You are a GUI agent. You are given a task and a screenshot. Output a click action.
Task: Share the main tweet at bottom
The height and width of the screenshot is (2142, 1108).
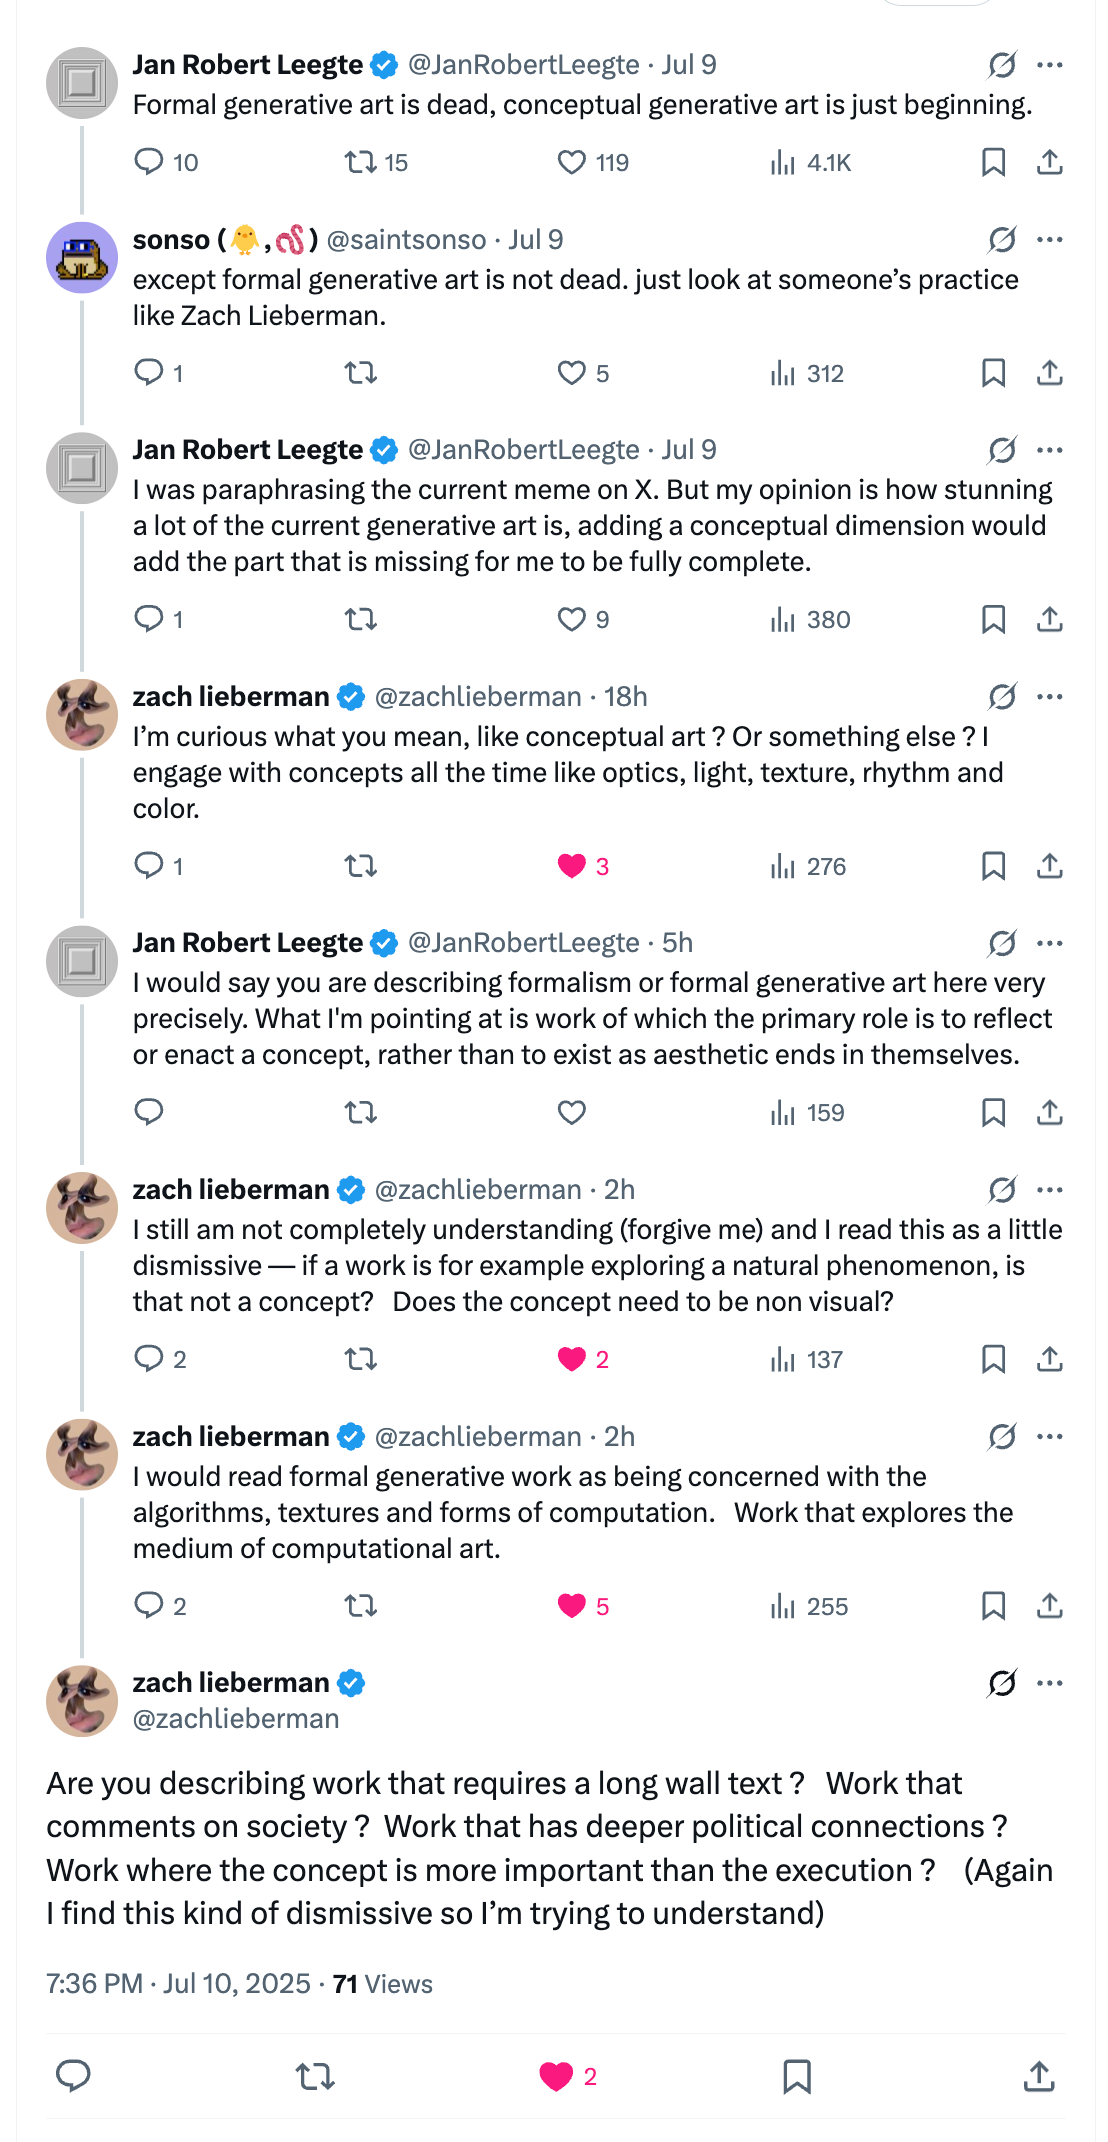[1039, 2077]
